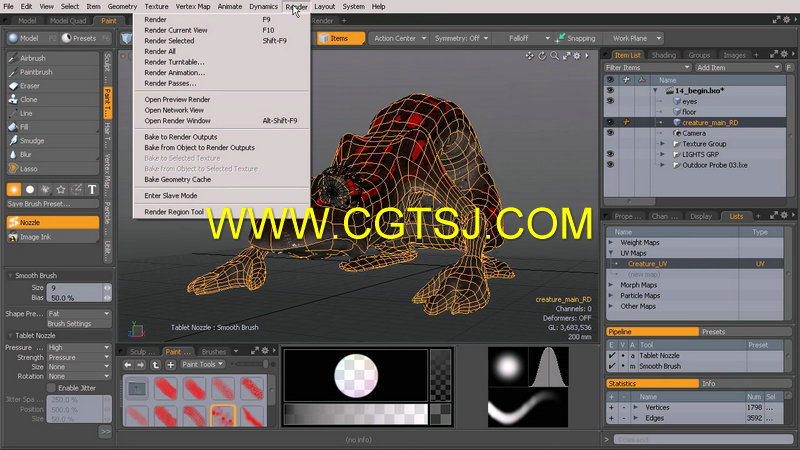Select the Line paint tool
800x450 pixels.
tap(53, 113)
